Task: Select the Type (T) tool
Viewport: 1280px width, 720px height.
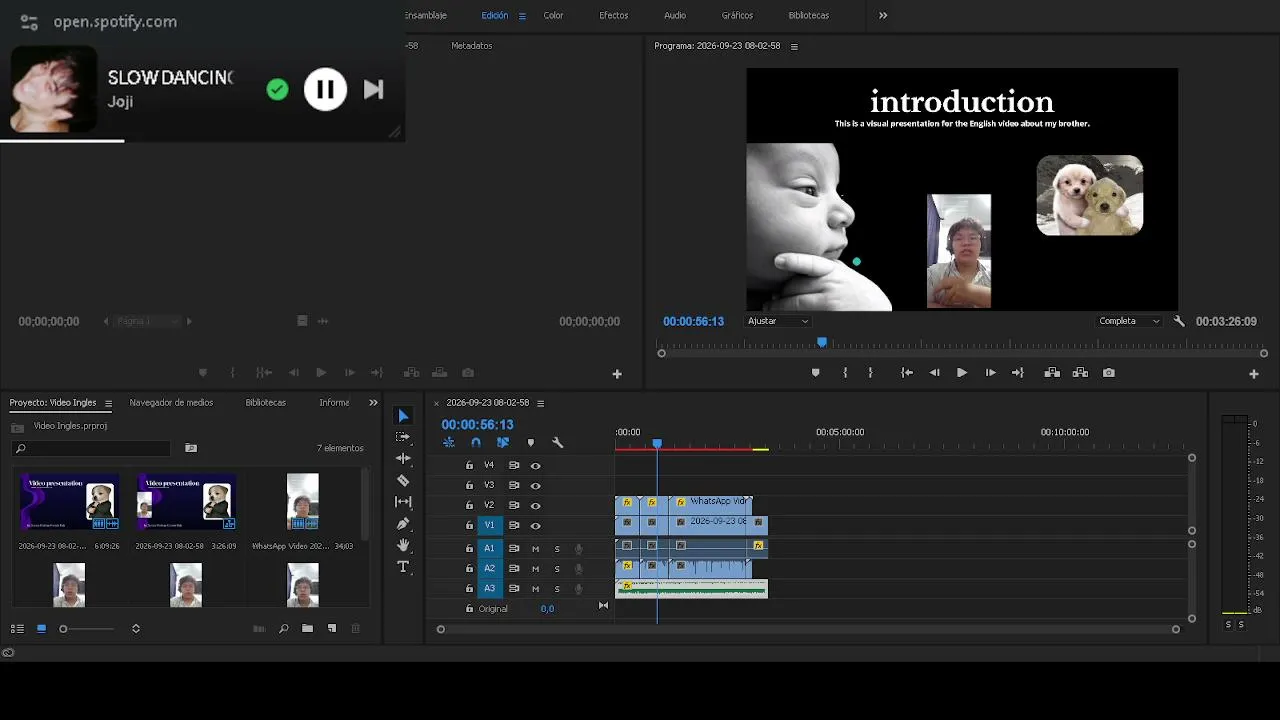Action: click(x=403, y=567)
